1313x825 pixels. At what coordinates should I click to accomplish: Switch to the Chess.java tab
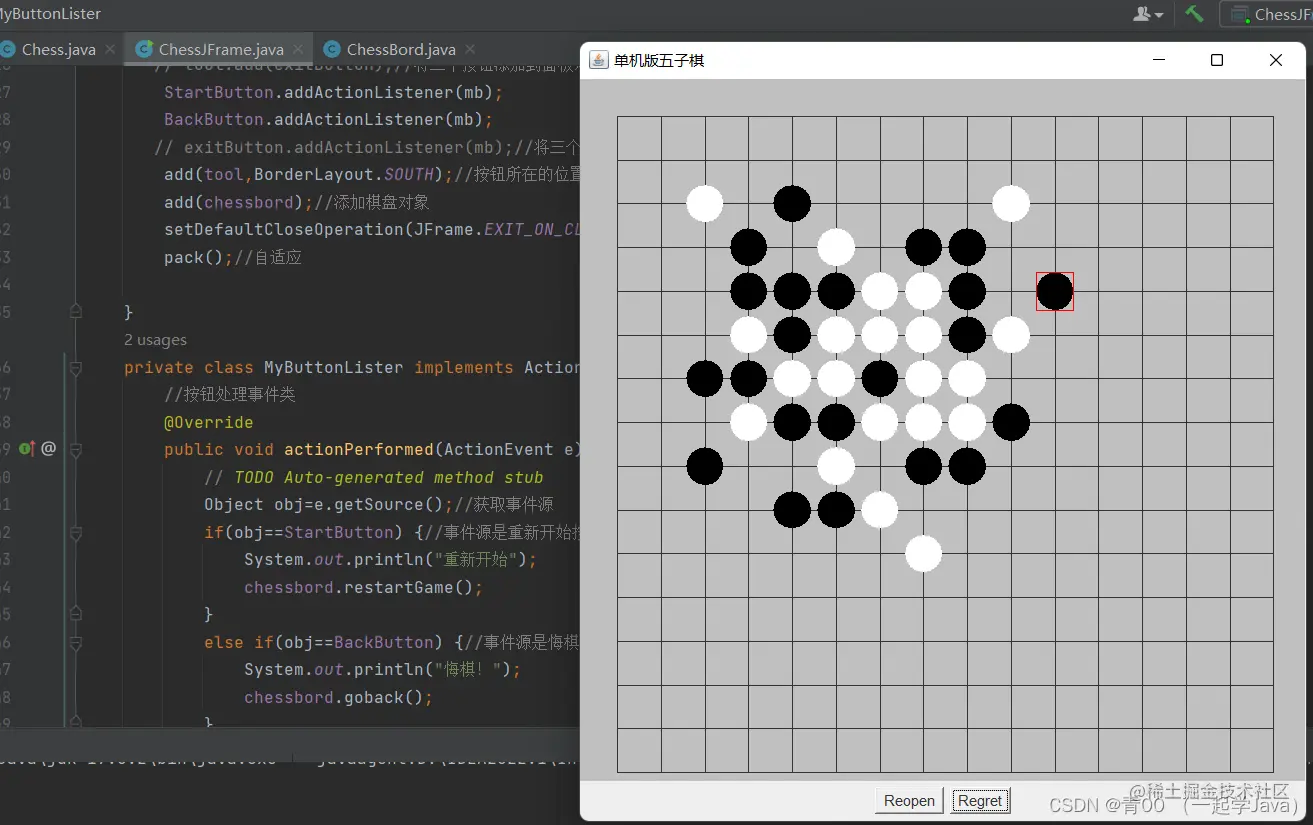(58, 48)
